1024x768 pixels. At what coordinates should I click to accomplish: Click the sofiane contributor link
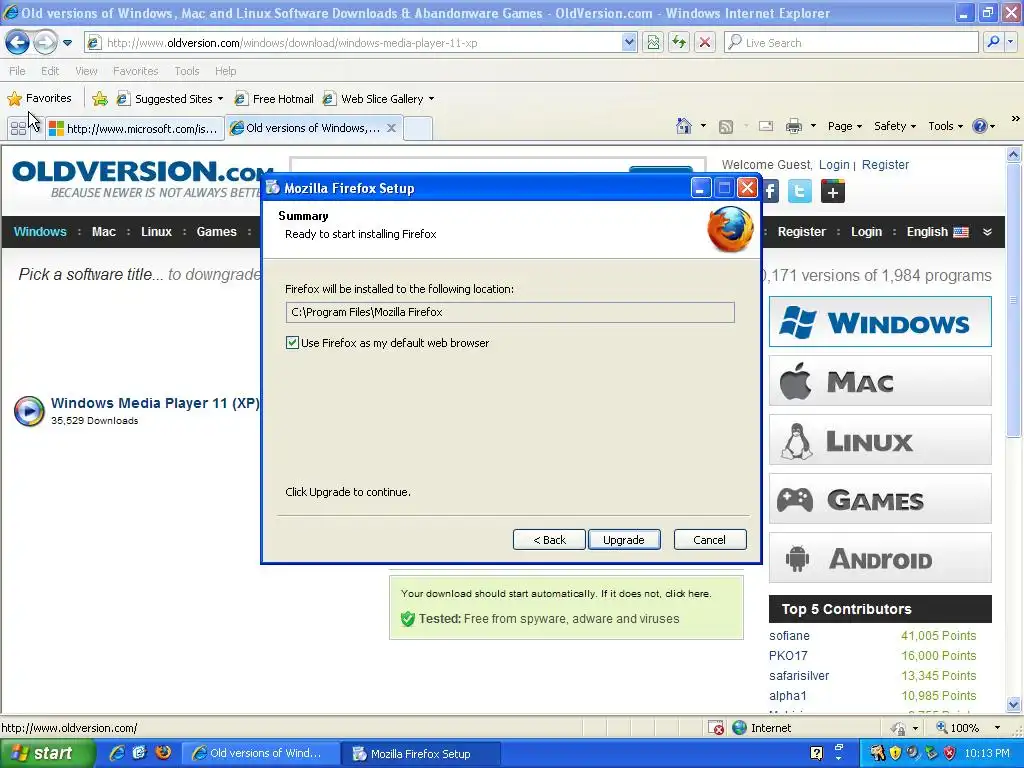click(789, 635)
